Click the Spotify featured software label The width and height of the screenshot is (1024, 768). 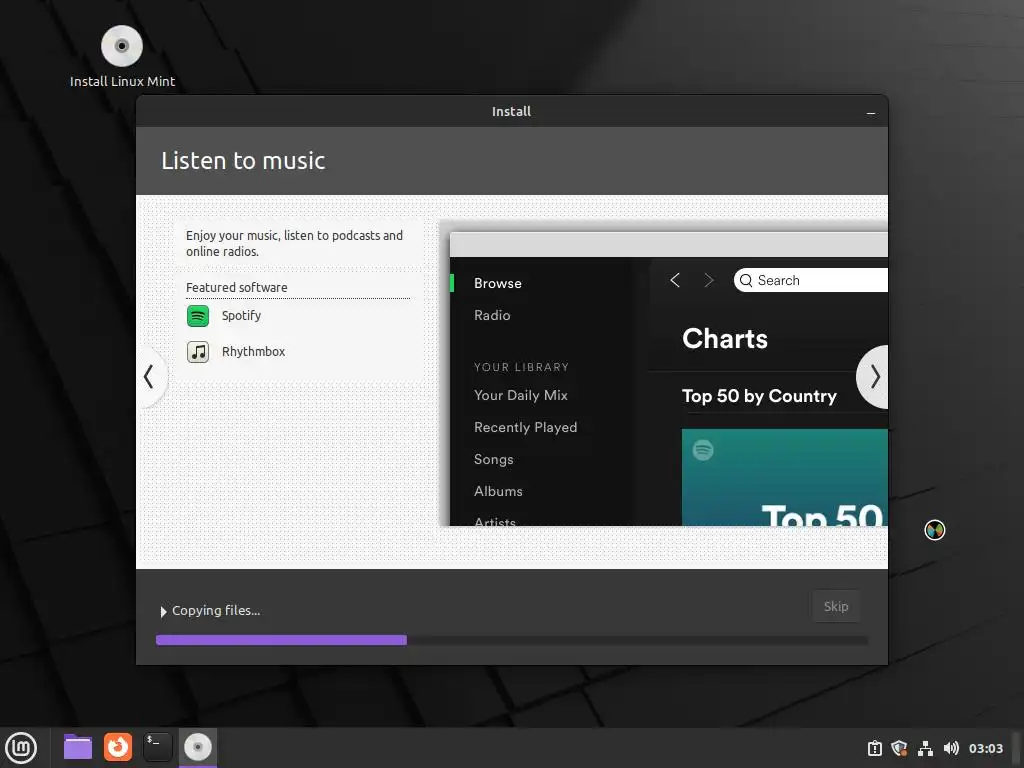pos(241,316)
